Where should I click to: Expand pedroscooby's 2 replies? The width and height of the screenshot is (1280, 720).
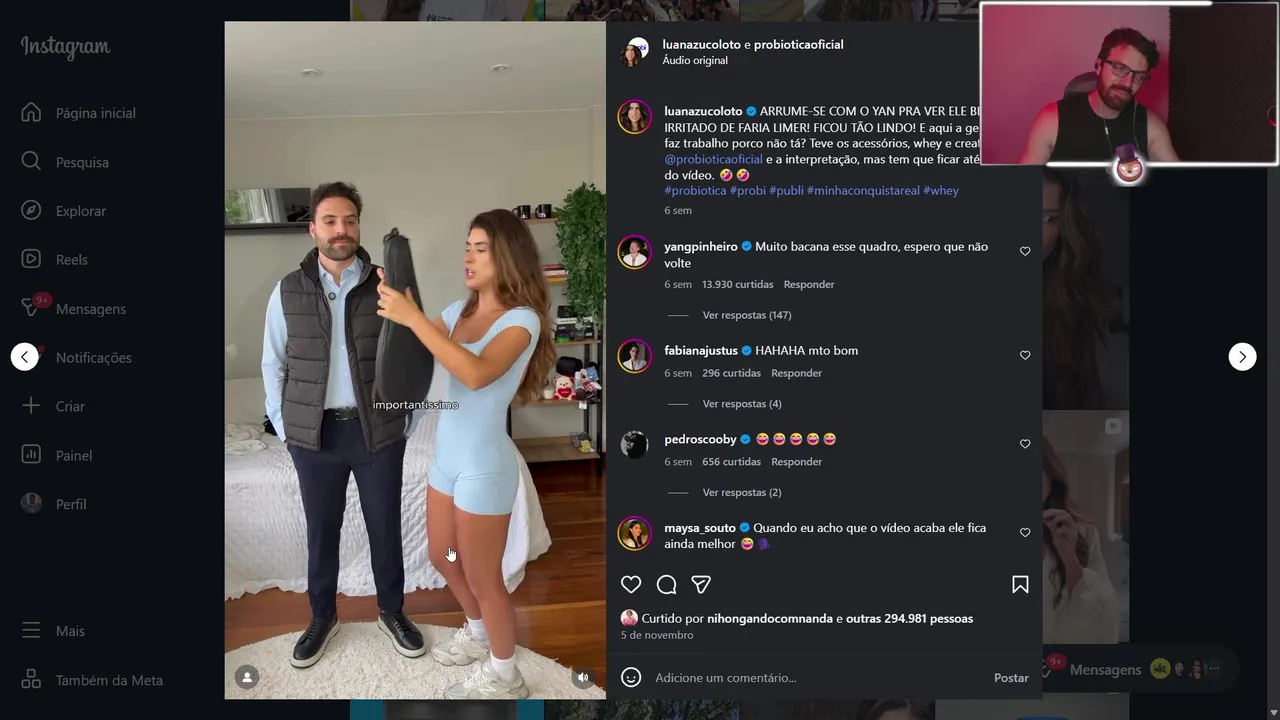(x=742, y=492)
